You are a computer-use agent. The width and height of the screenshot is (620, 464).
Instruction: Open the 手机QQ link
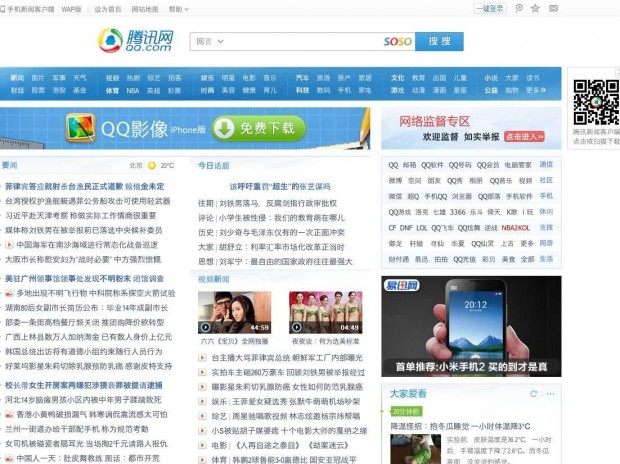tap(436, 197)
